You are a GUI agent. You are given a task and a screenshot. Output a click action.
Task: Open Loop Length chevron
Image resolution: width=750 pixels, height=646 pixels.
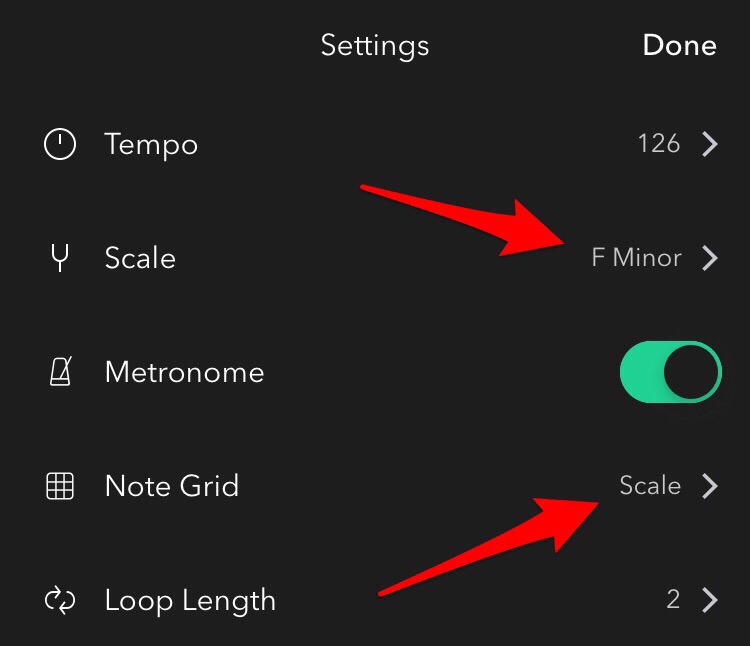[x=710, y=601]
